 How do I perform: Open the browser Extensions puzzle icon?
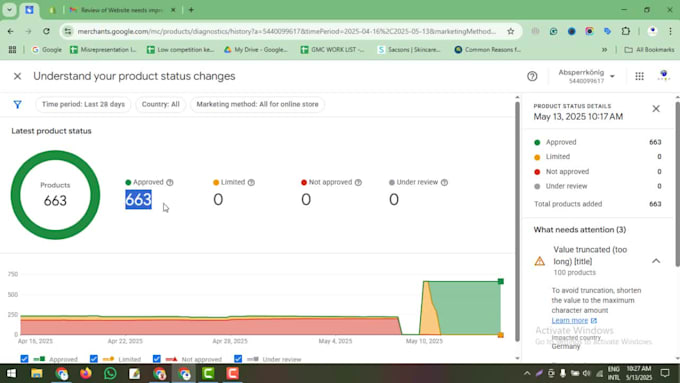point(625,31)
